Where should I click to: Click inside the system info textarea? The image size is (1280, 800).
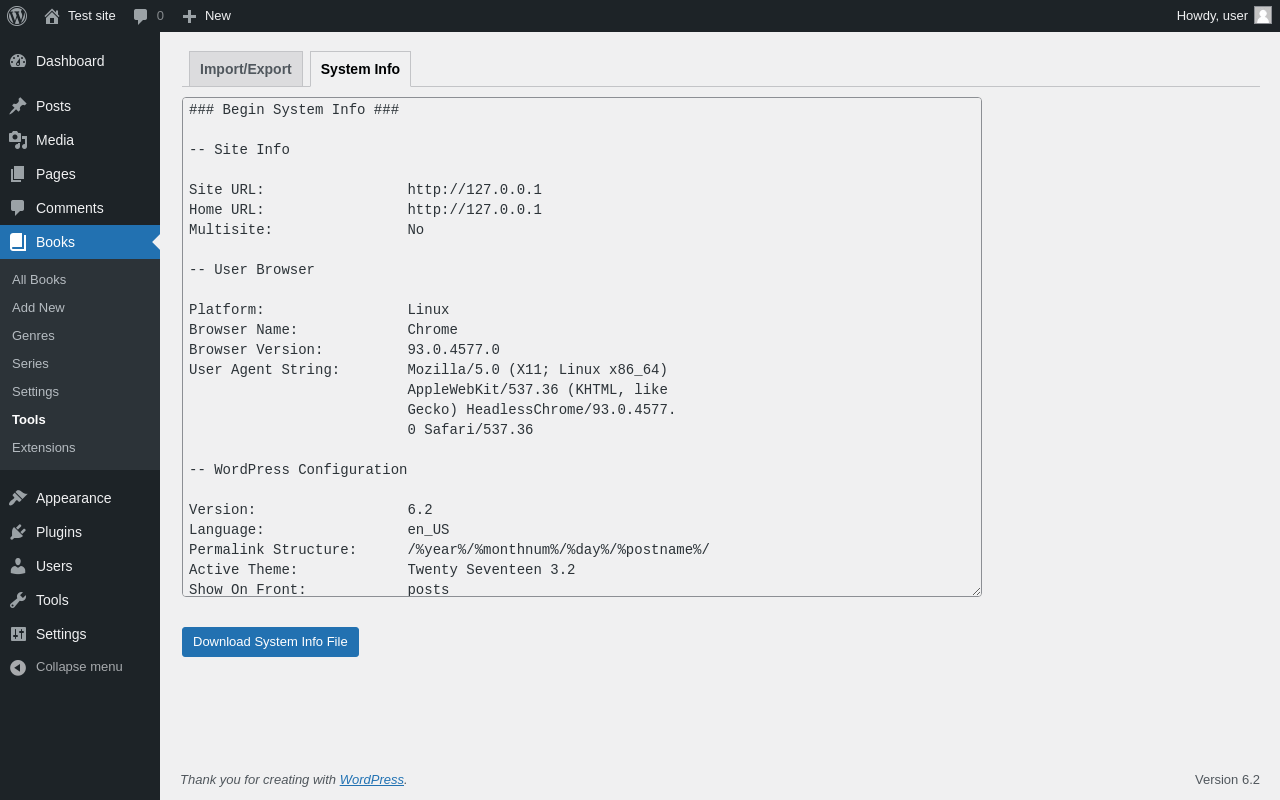(582, 347)
